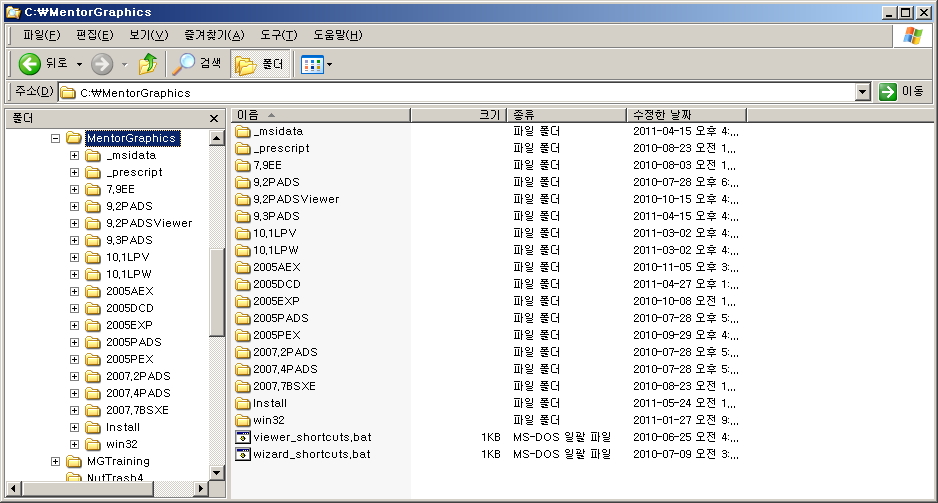Toggle the Folders pane button

[260, 64]
